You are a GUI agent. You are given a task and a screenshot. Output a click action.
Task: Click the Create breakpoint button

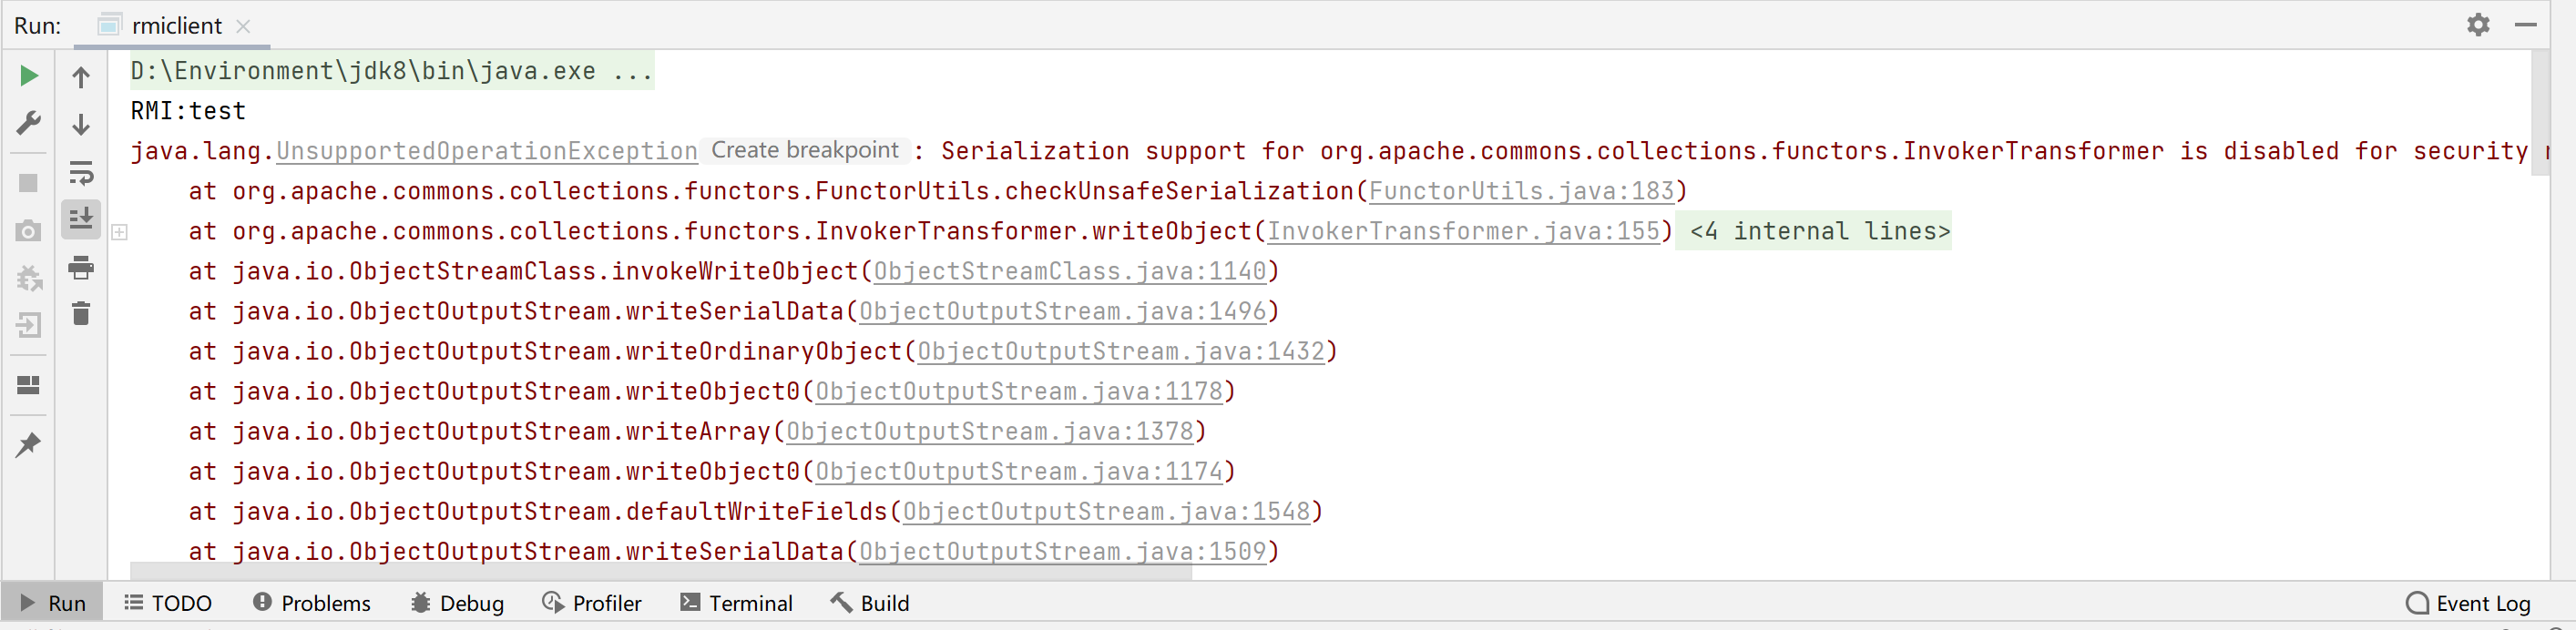click(x=804, y=150)
